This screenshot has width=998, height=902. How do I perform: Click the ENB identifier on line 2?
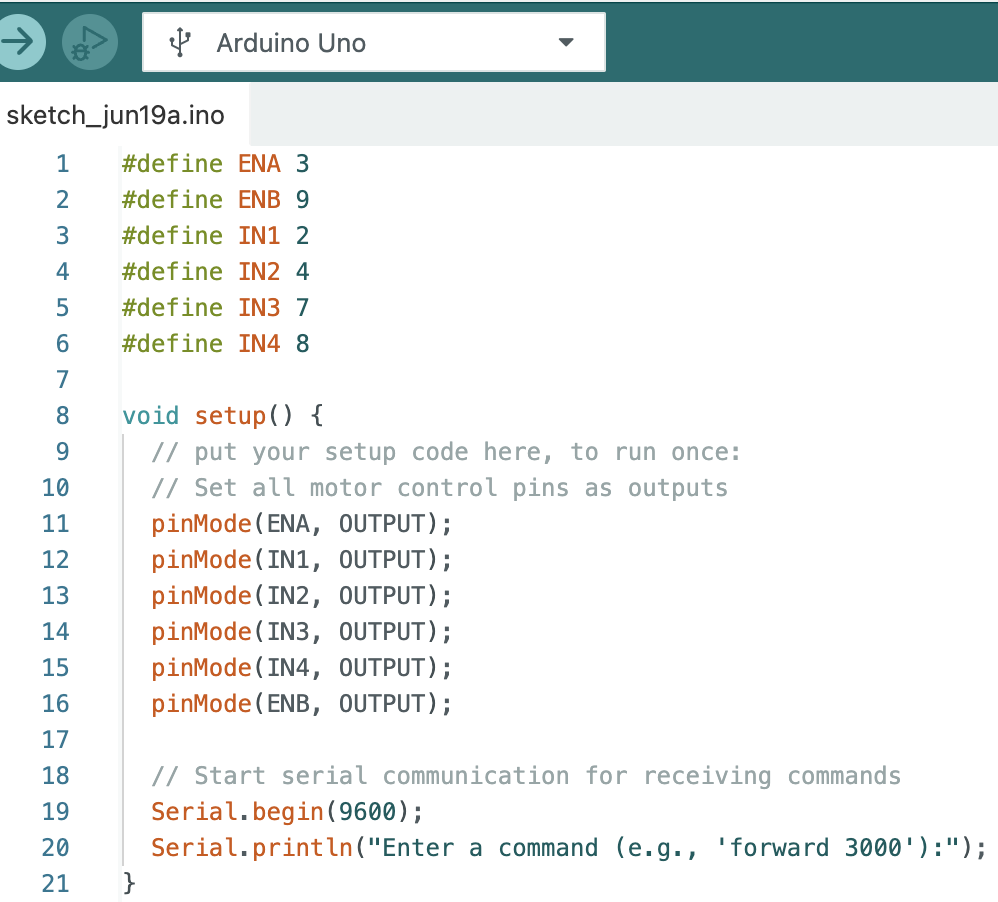point(259,200)
